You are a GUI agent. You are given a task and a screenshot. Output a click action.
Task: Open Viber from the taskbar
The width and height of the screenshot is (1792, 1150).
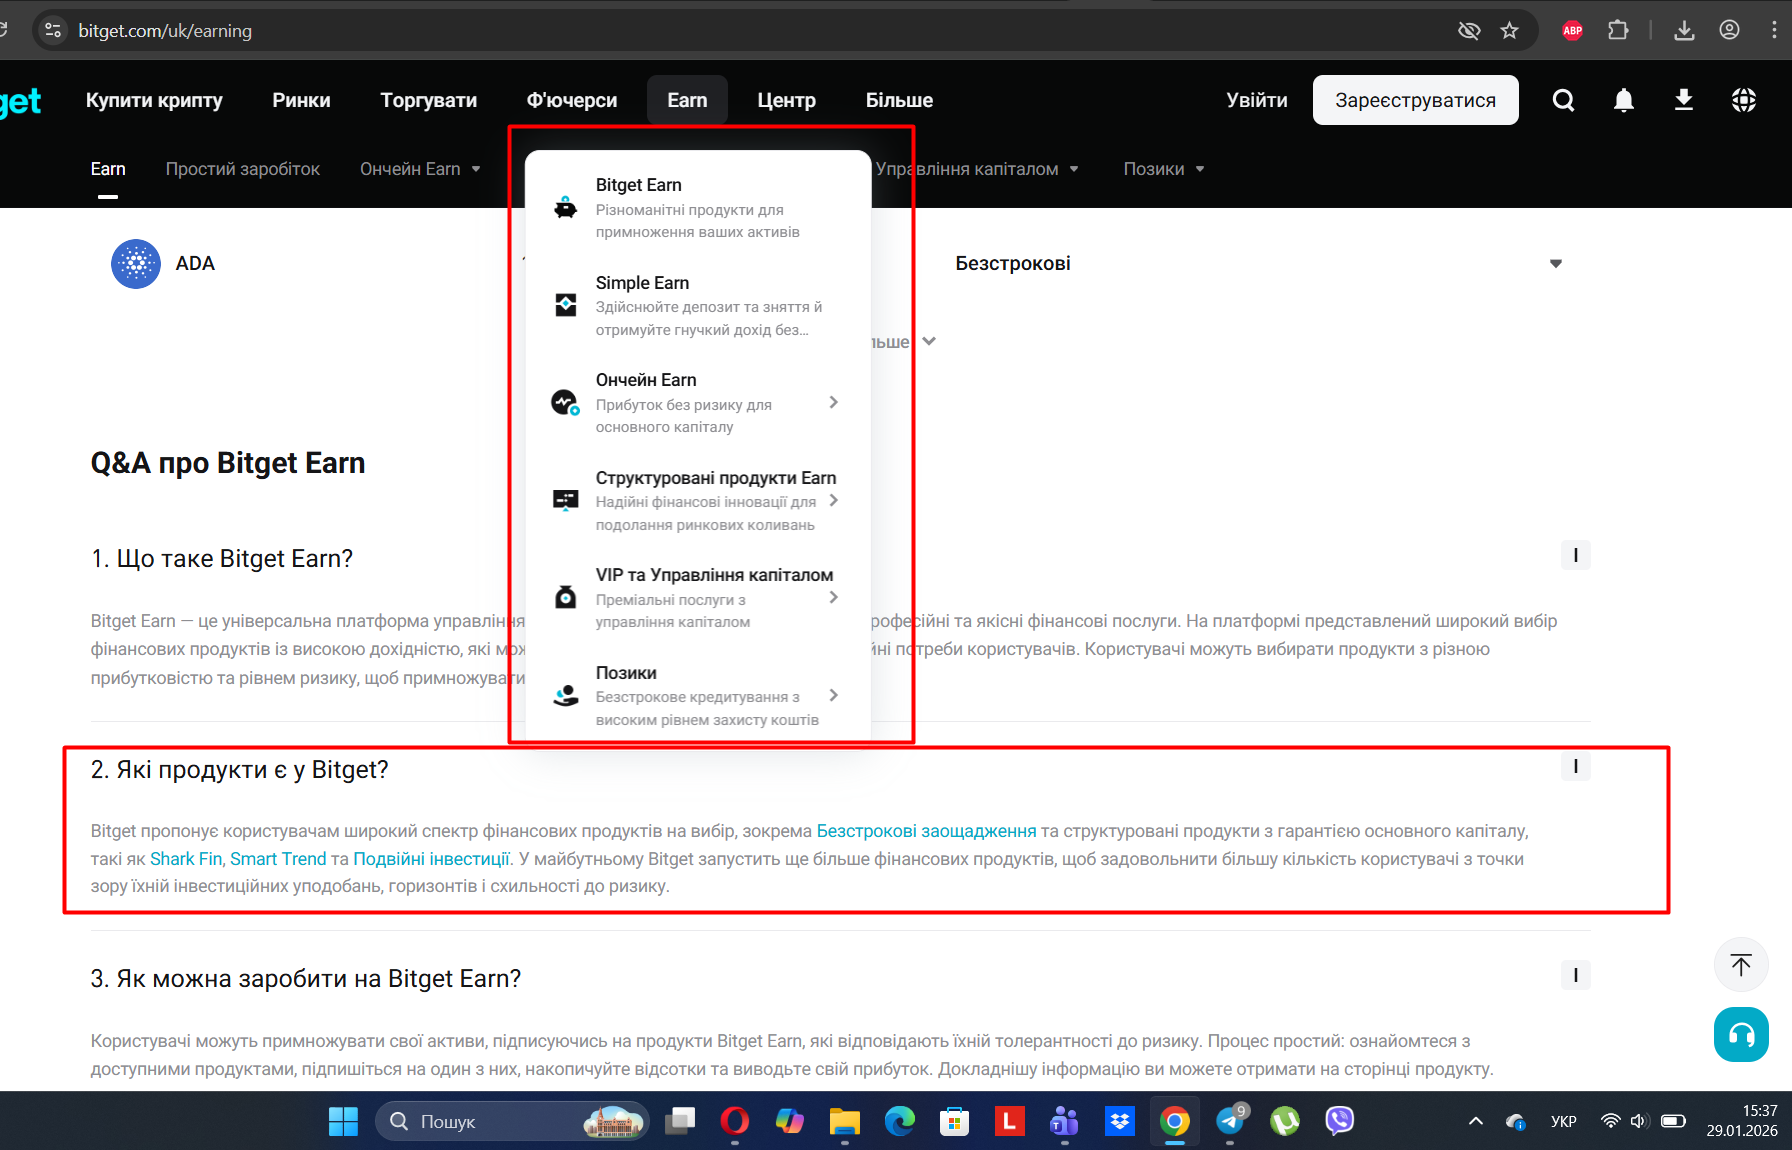(1340, 1121)
